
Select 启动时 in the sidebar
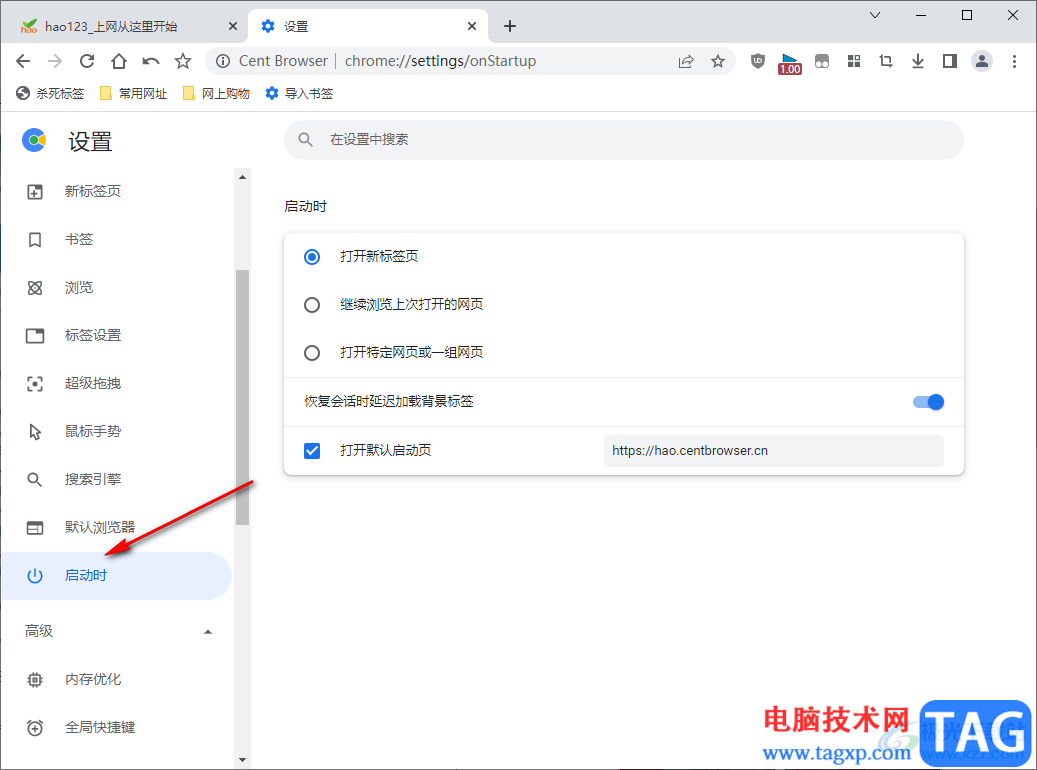(116, 576)
